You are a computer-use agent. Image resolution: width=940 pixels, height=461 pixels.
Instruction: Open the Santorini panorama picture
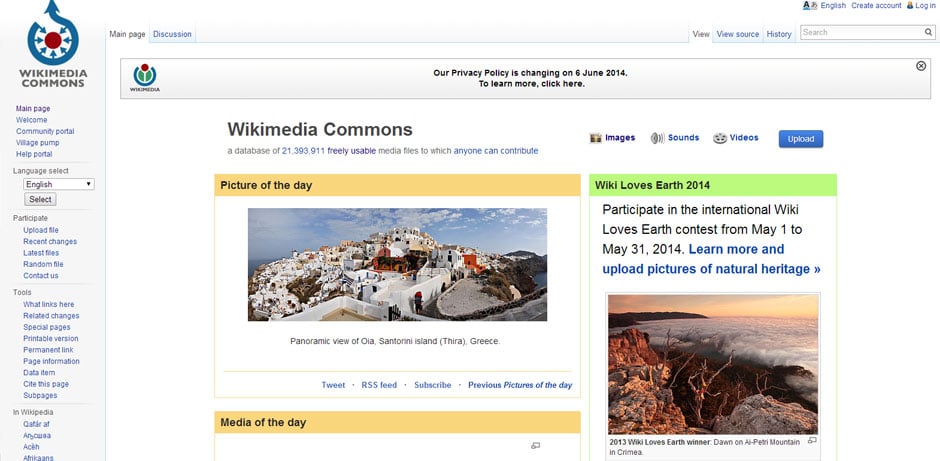(x=397, y=264)
